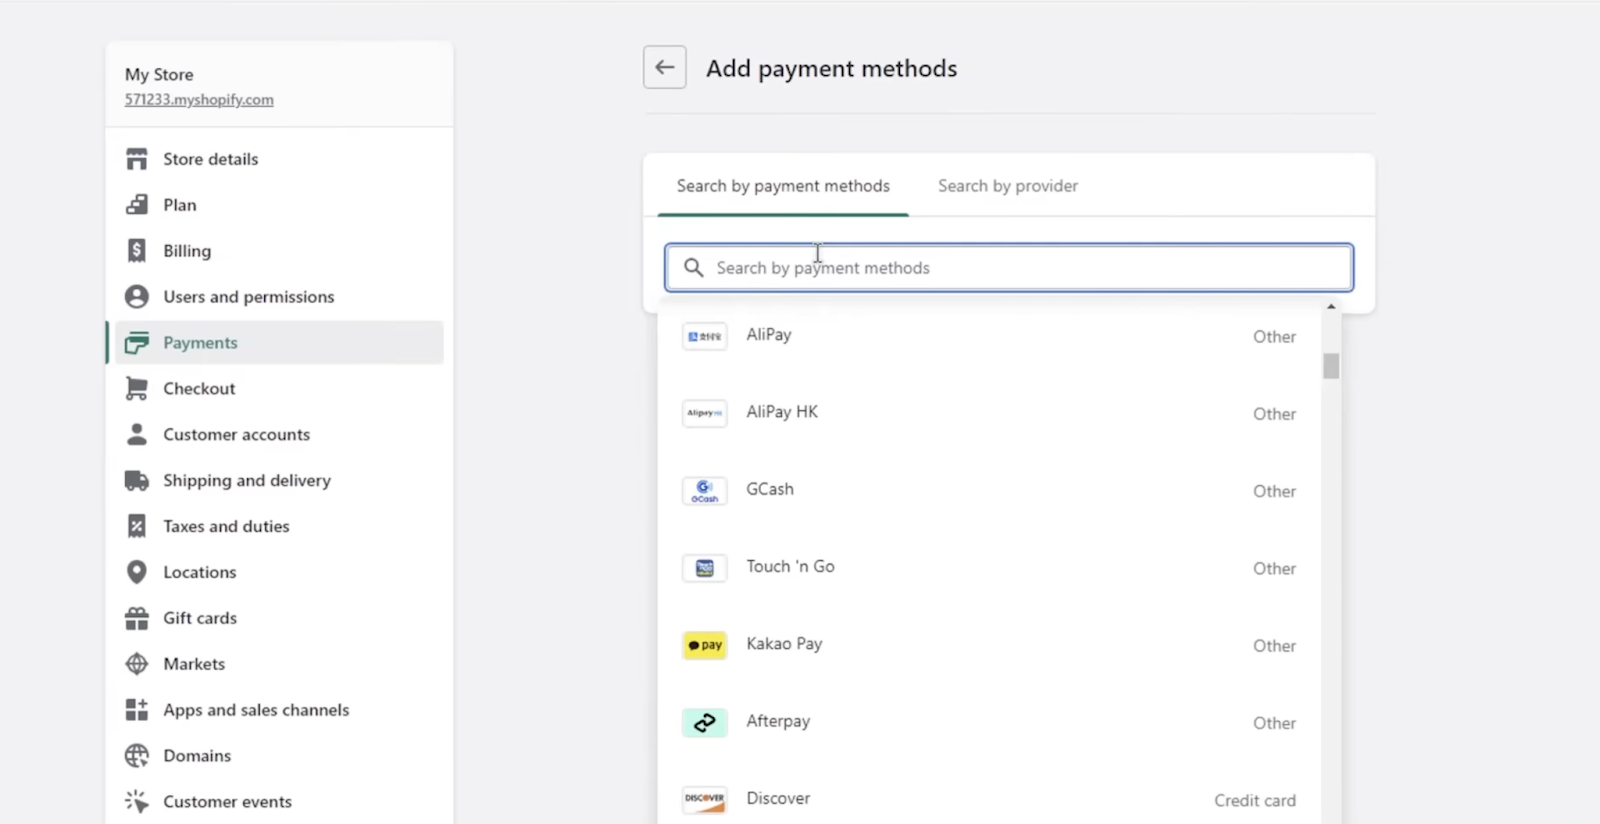
Task: Click the Plan icon in sidebar
Action: click(137, 205)
